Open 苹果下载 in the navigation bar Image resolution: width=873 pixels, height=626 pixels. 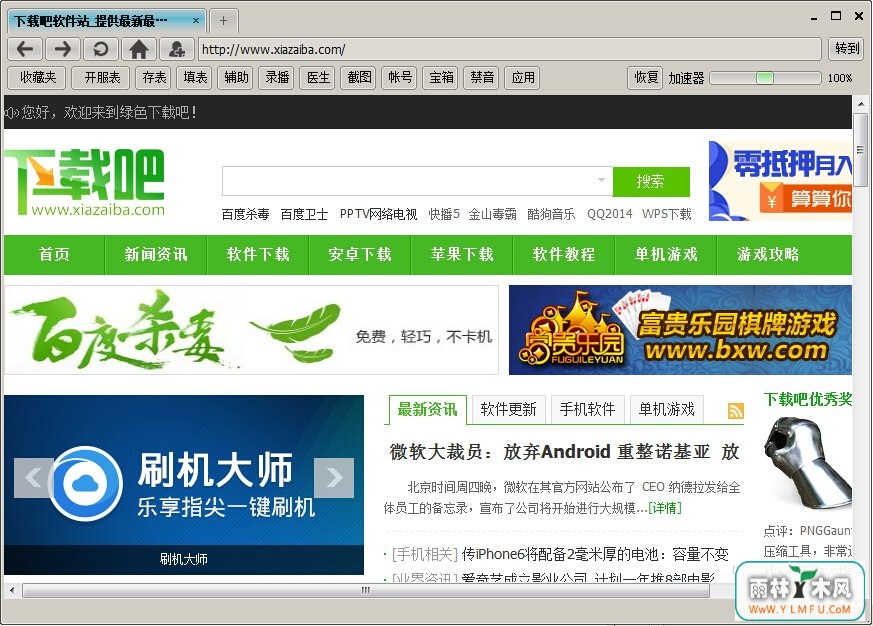462,255
